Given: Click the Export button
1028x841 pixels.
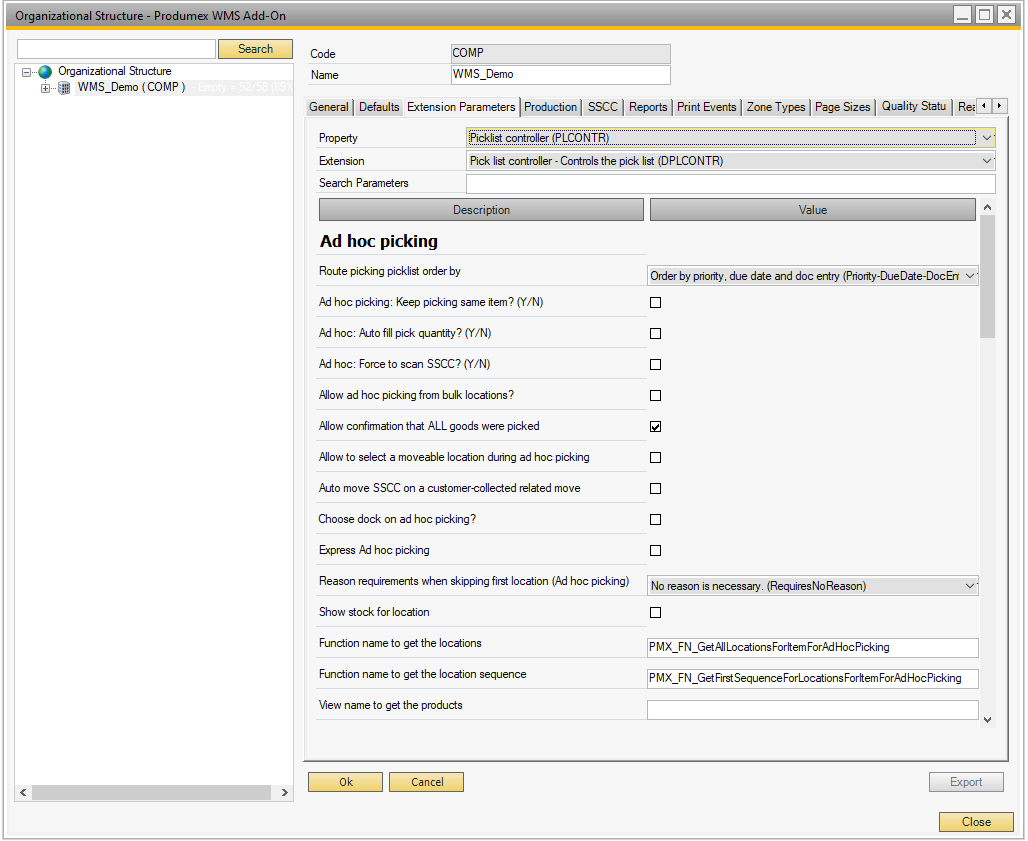Looking at the screenshot, I should coord(966,781).
